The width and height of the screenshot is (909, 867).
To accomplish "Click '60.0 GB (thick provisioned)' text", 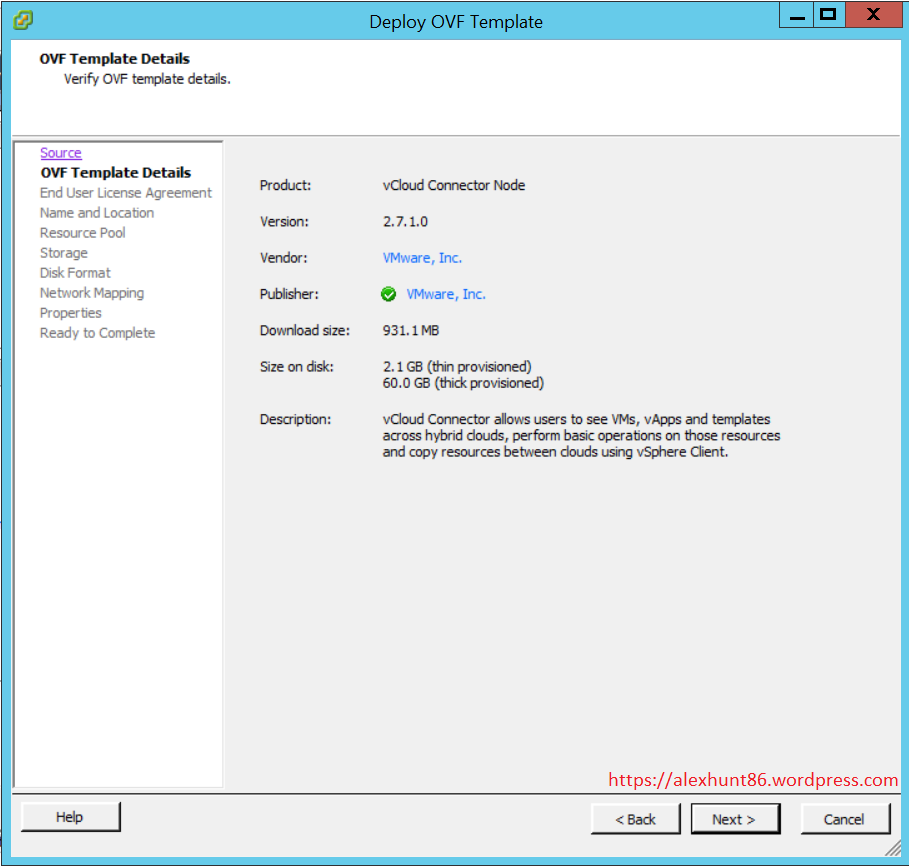I will click(463, 383).
